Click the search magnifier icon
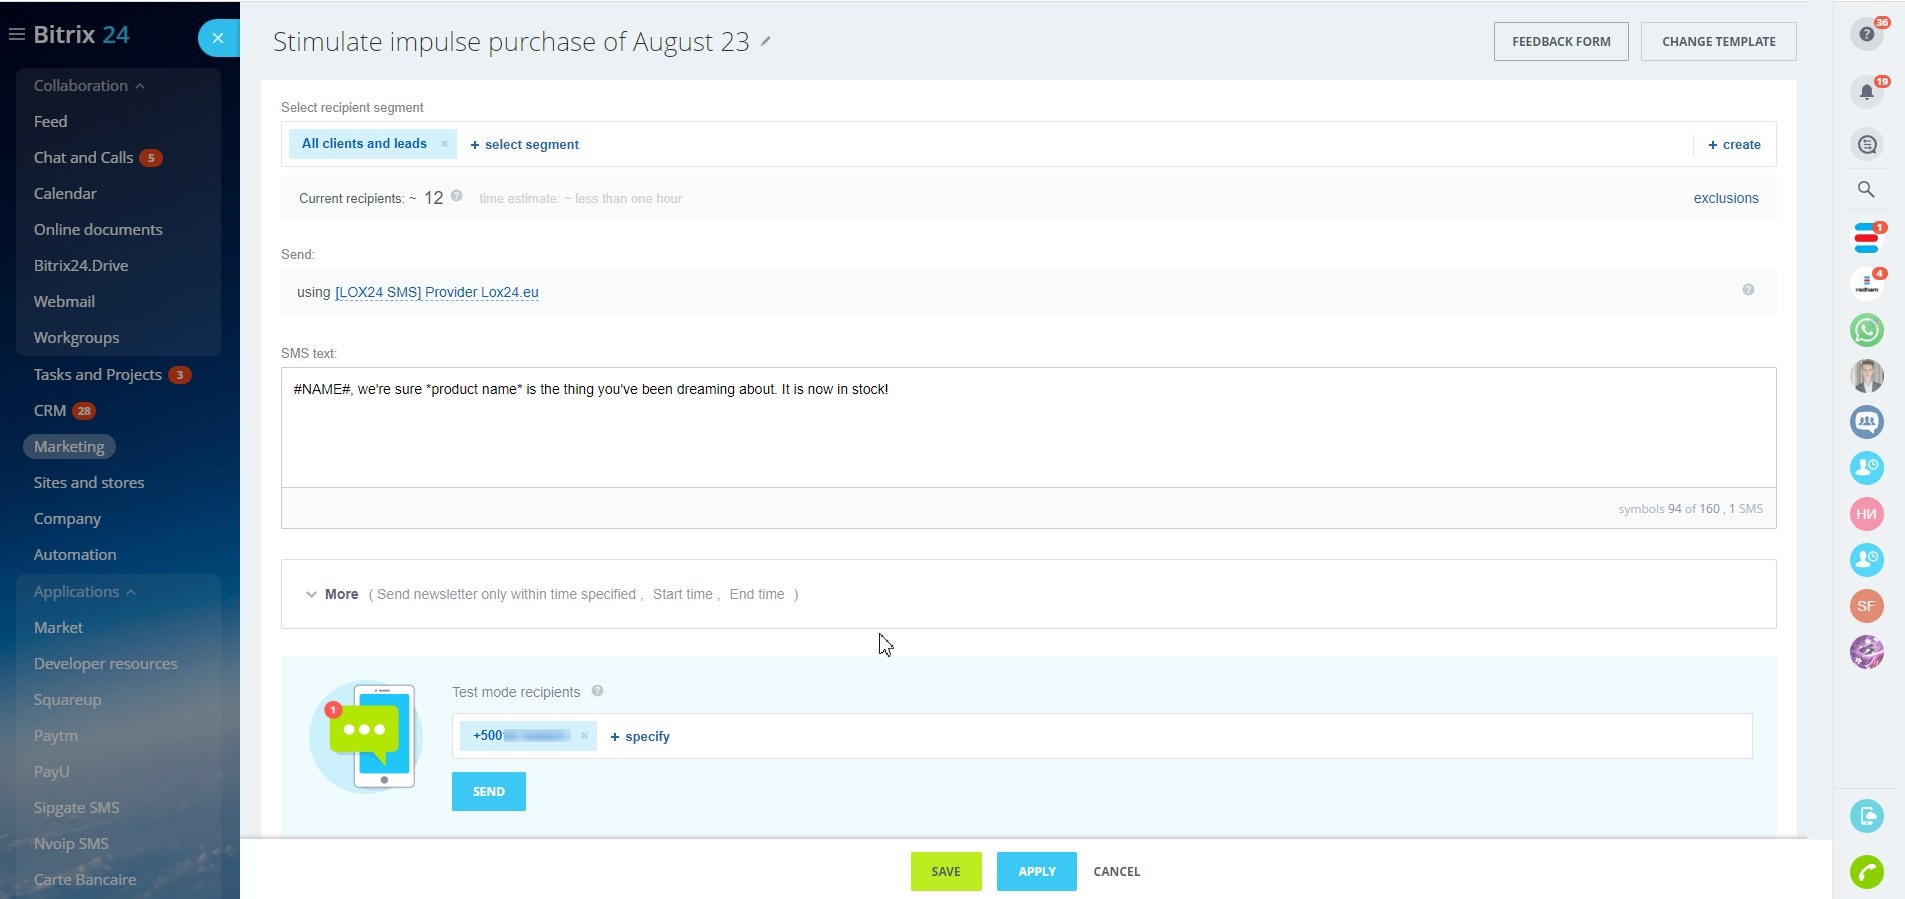Screen dimensions: 1905x899 (x=1866, y=189)
